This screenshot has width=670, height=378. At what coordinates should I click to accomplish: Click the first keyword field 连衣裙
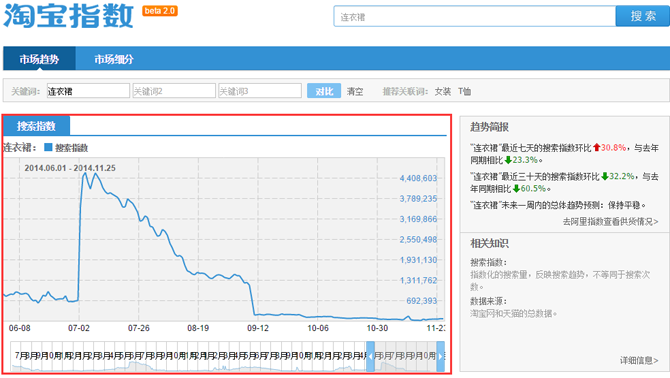click(88, 91)
